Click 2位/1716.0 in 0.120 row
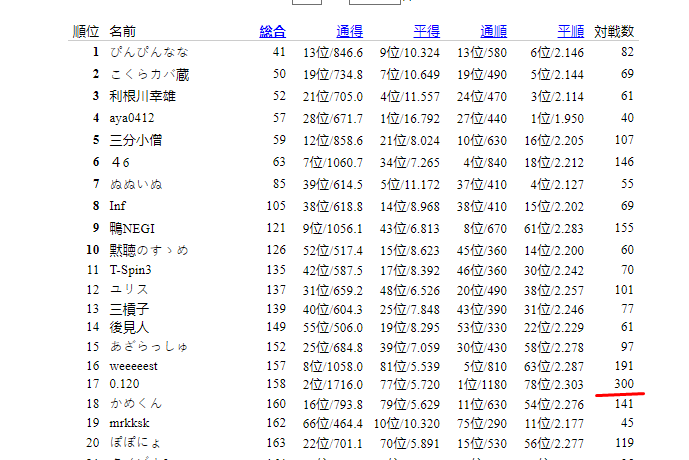The width and height of the screenshot is (689, 460). (333, 384)
